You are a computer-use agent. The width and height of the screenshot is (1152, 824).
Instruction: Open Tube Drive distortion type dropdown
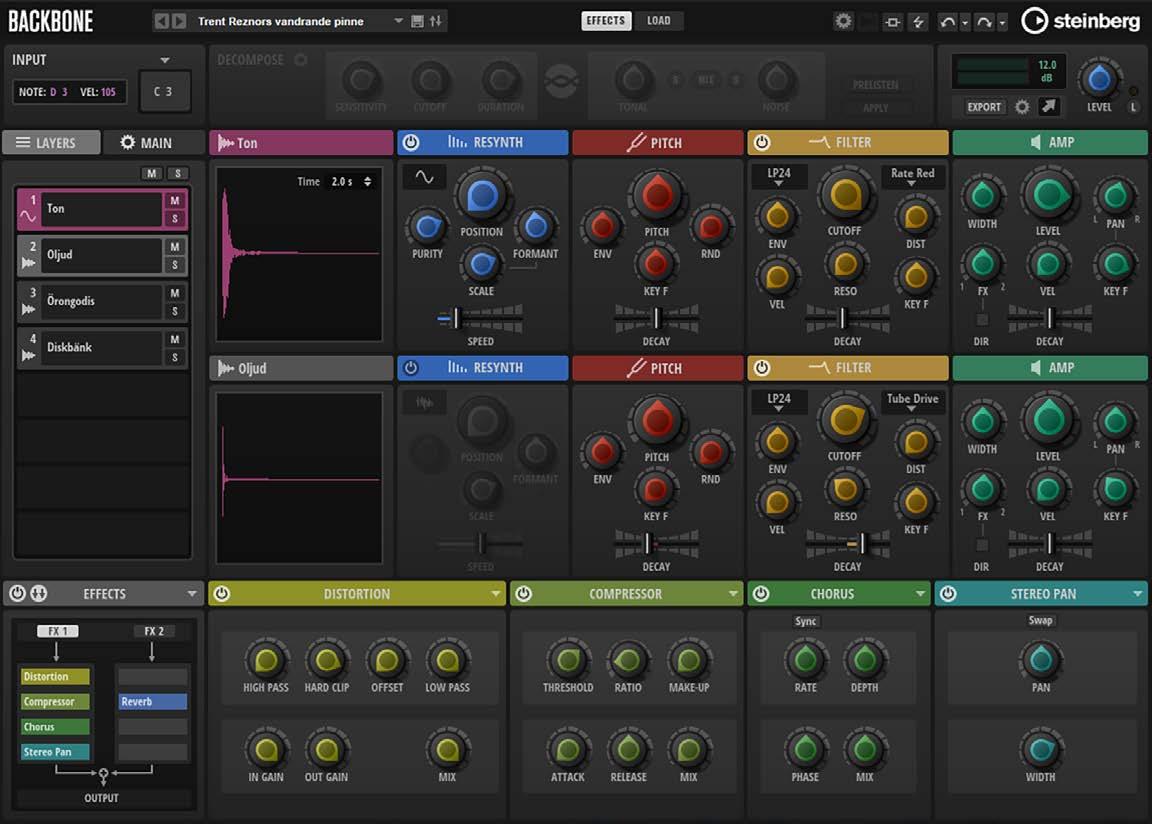pyautogui.click(x=912, y=402)
